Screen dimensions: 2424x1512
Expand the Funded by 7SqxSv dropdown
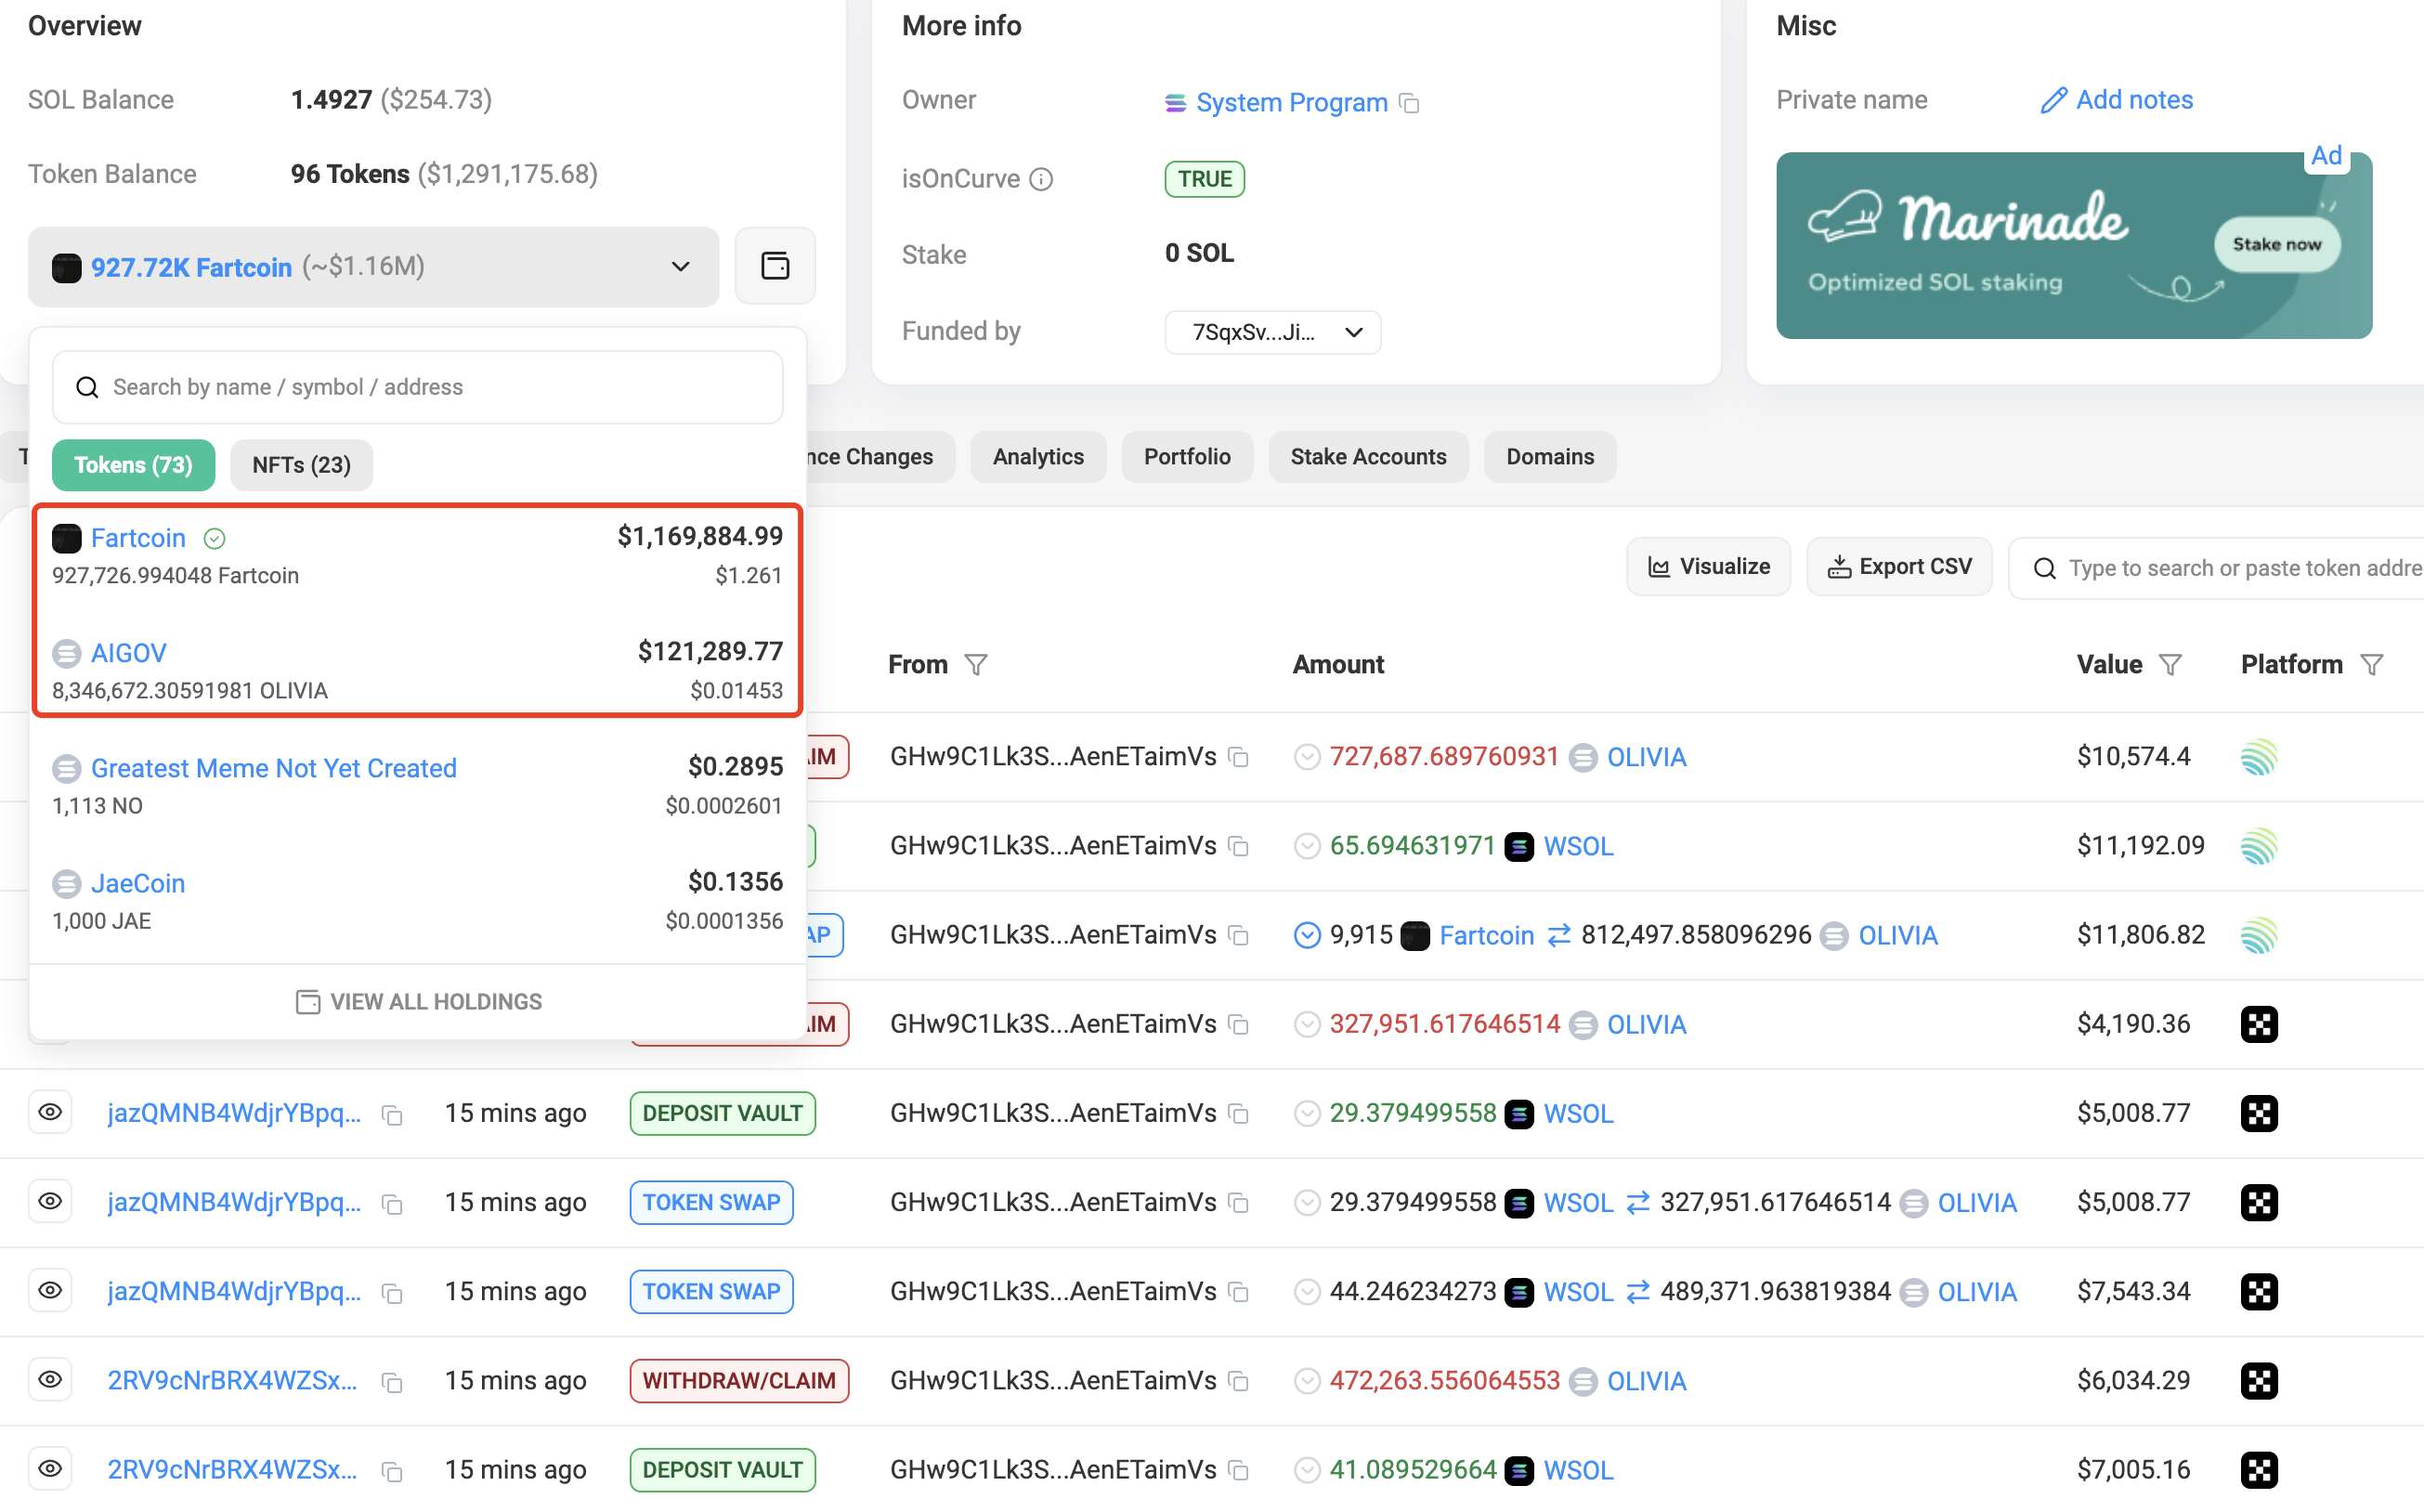tap(1272, 332)
